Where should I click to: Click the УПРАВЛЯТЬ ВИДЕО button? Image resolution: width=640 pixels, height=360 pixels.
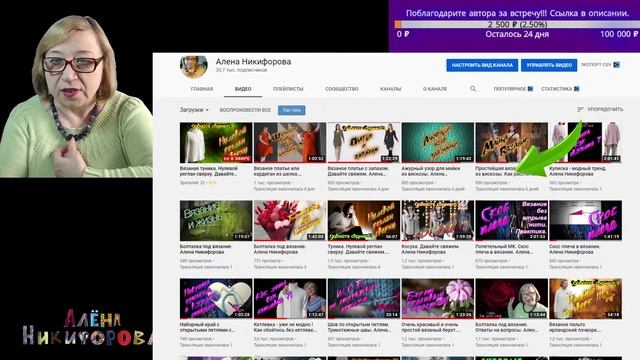549,65
